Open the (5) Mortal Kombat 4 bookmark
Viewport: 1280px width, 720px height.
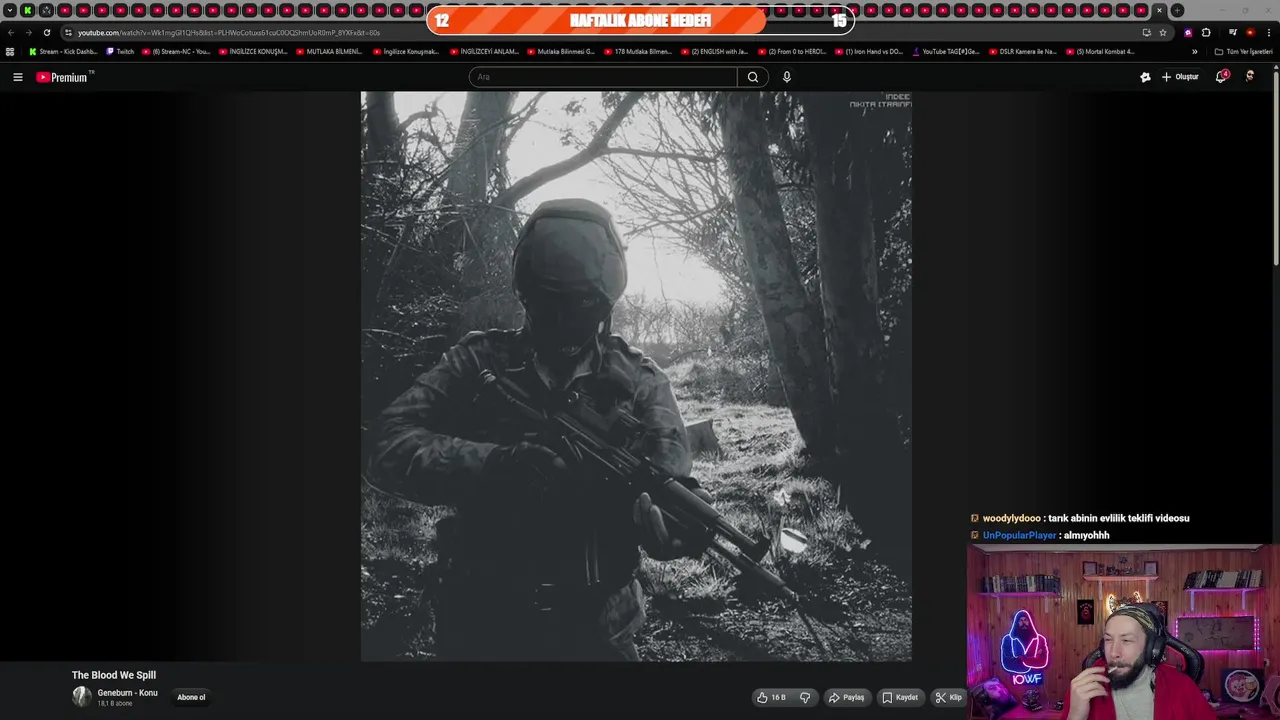coord(1100,51)
